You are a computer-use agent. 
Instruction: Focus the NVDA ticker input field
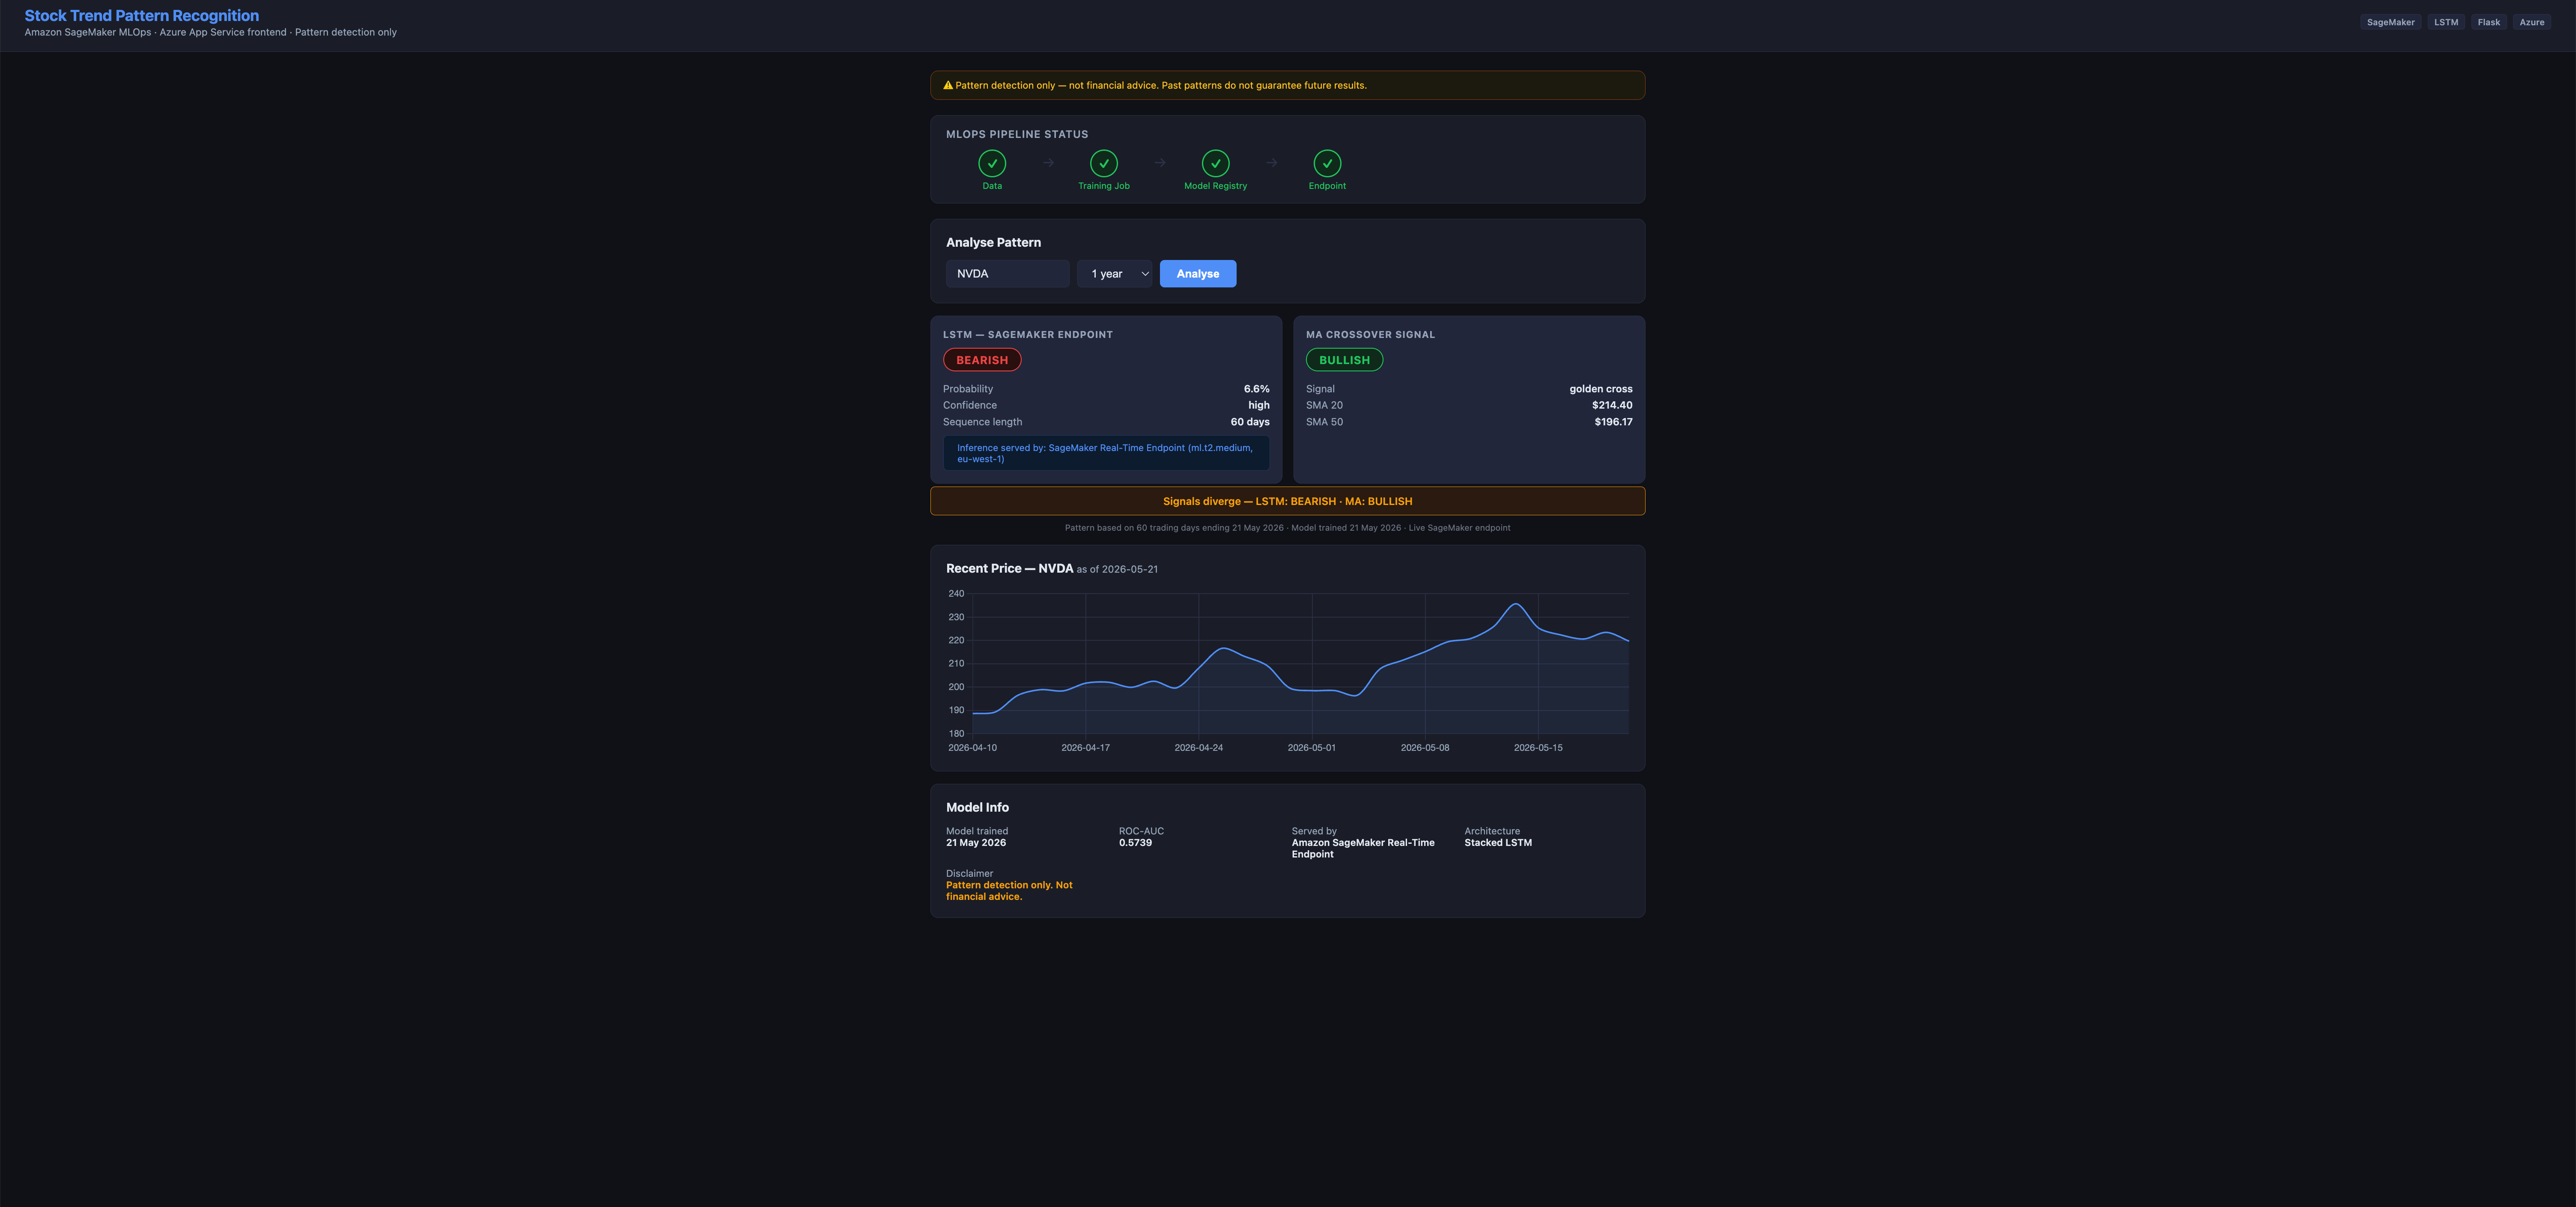coord(1008,274)
